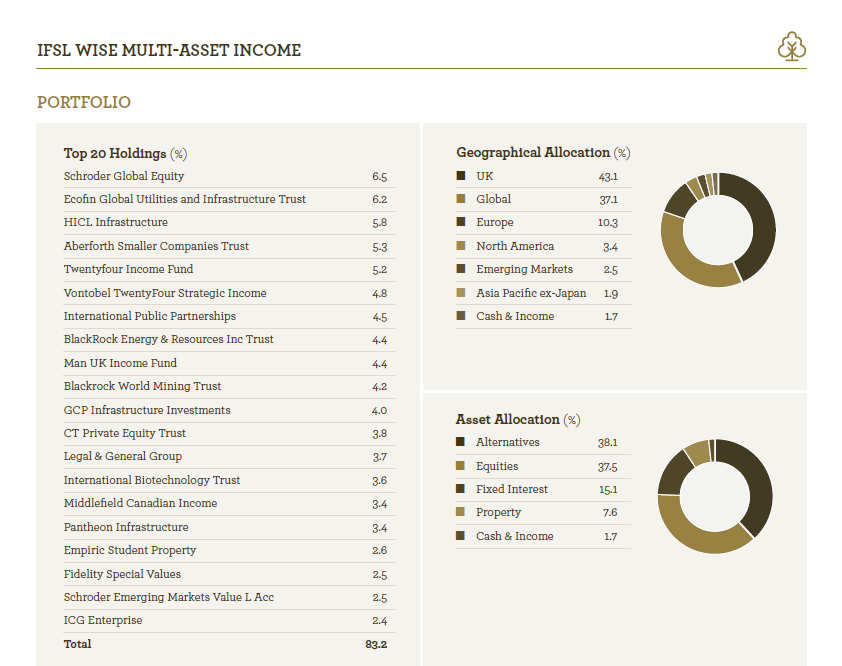Select the Legal & General Group holding
842x666 pixels.
(x=229, y=457)
